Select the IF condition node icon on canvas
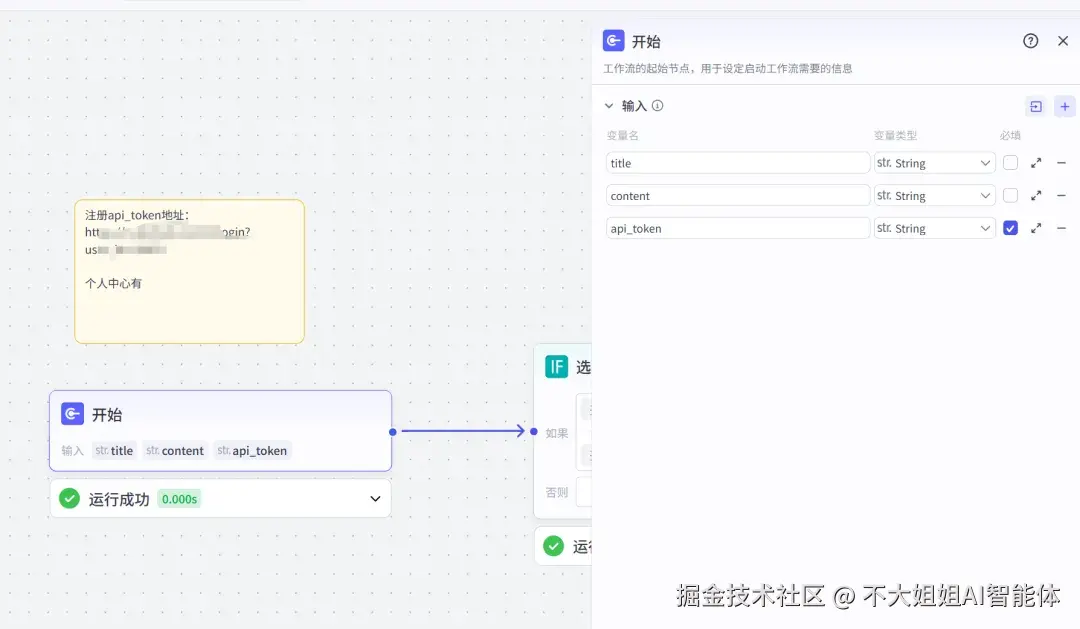This screenshot has height=629, width=1080. [557, 366]
